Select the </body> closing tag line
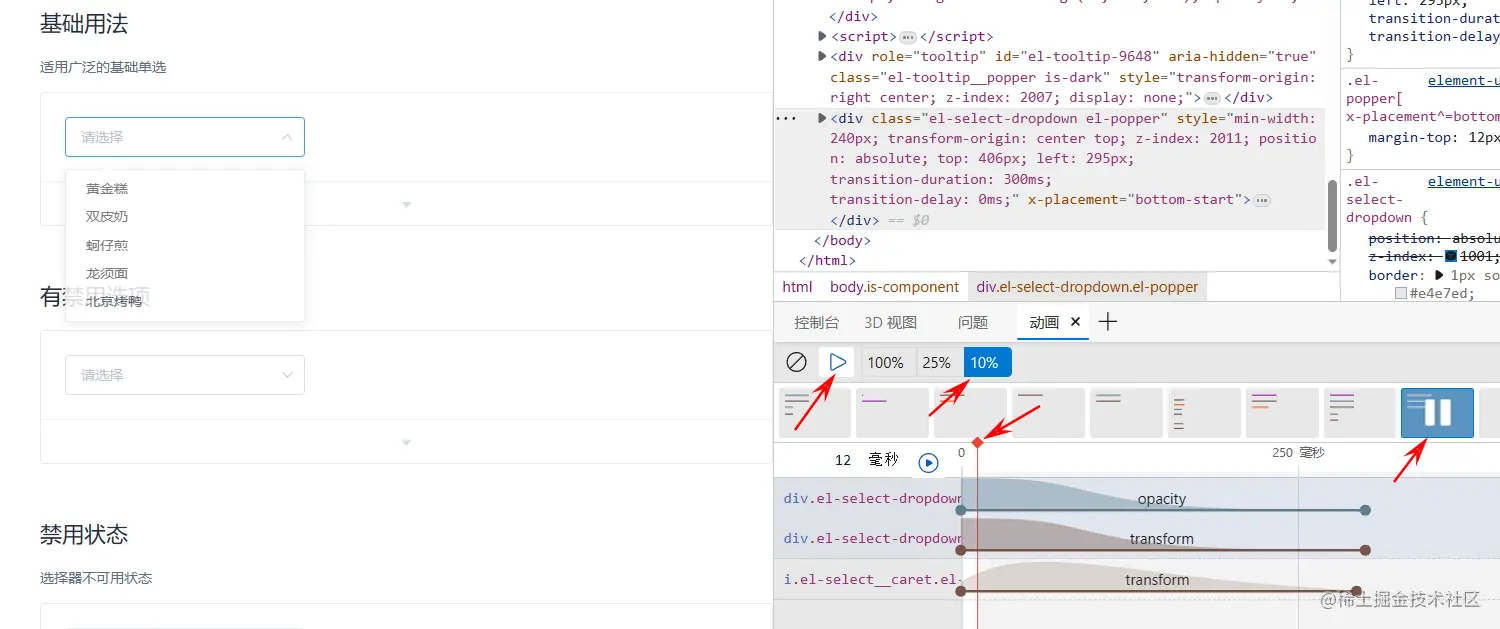Image resolution: width=1500 pixels, height=629 pixels. click(x=842, y=240)
